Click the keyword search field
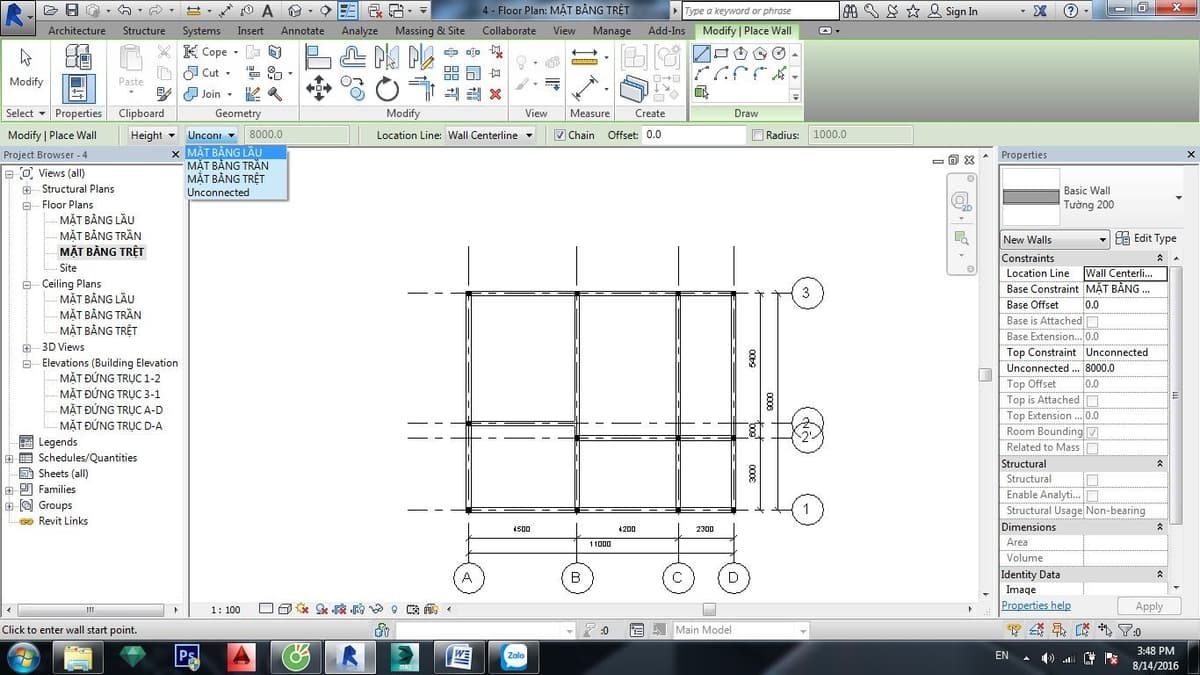The height and width of the screenshot is (675, 1200). coord(761,11)
